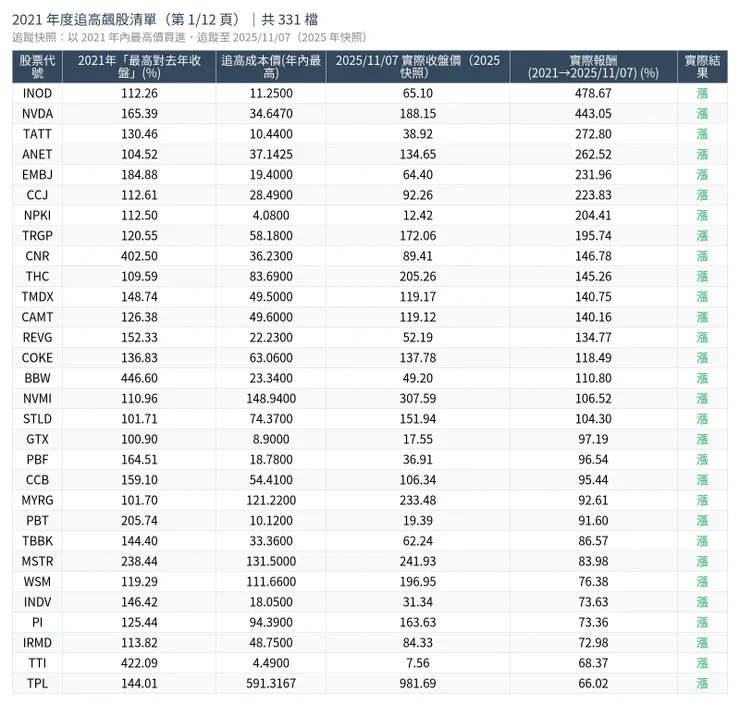
Task: Click the ANET ticker symbol
Action: click(38, 154)
